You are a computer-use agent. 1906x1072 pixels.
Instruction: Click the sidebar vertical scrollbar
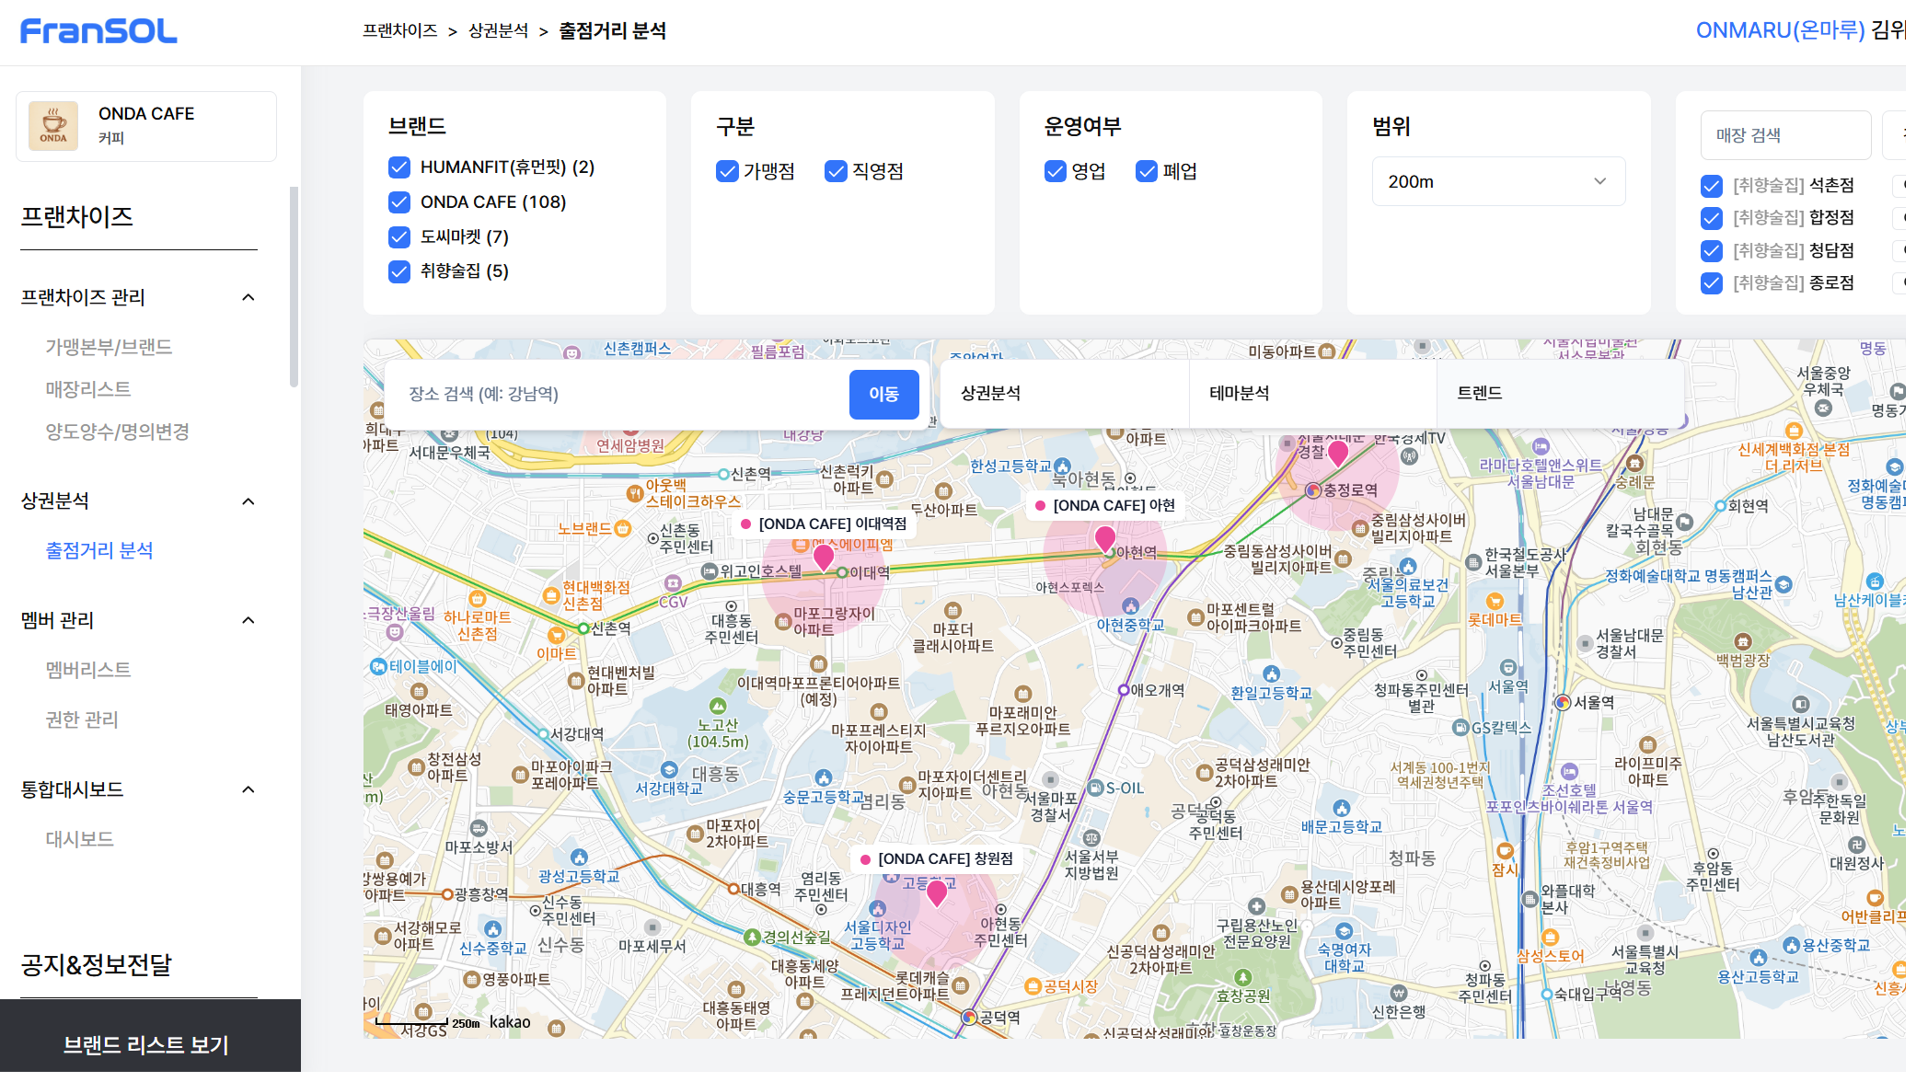pyautogui.click(x=294, y=286)
